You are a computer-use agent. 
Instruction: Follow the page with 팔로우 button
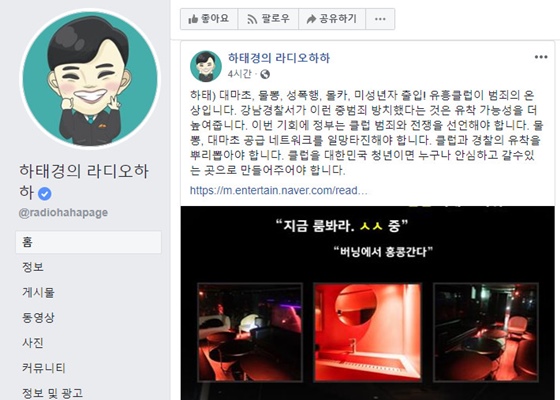click(268, 19)
